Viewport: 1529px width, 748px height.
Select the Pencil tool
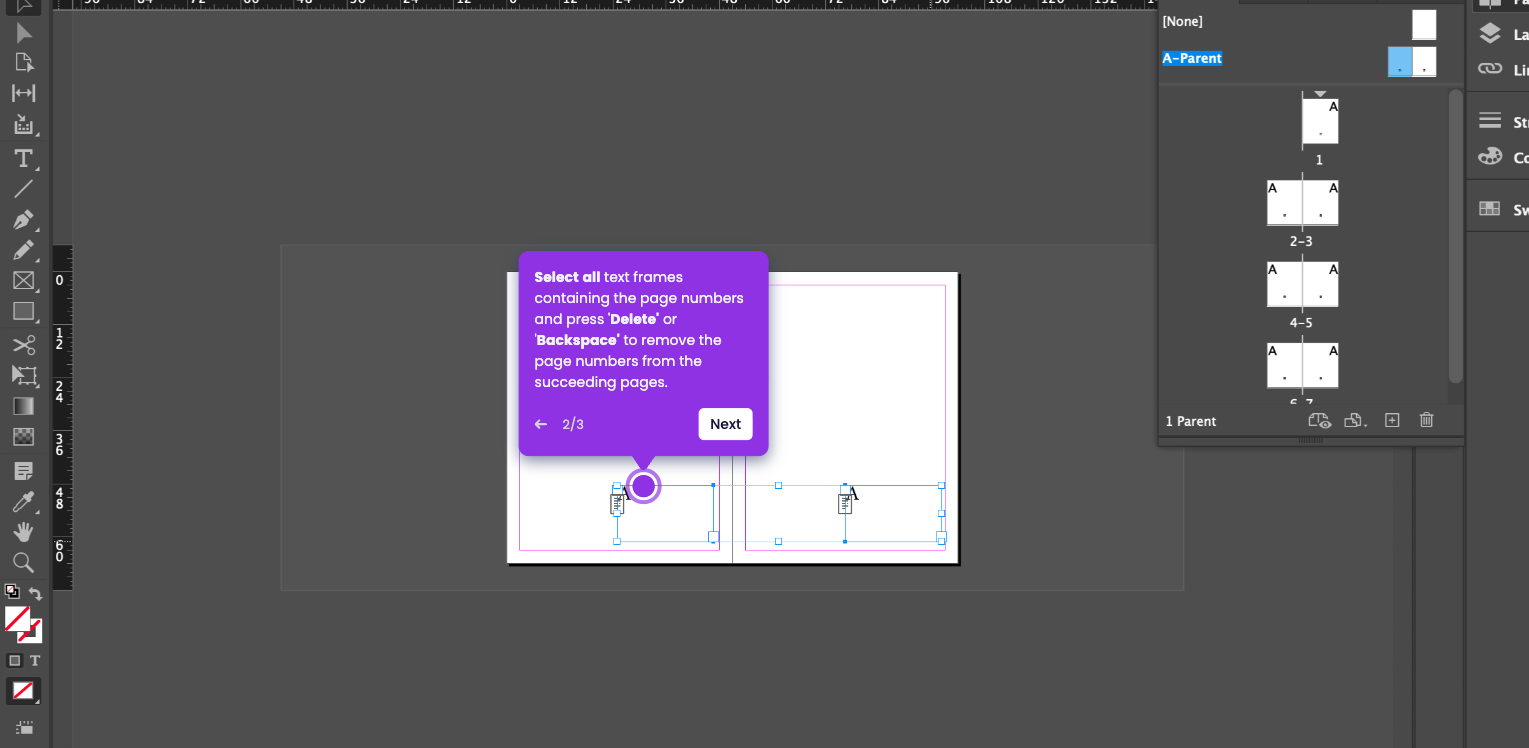point(23,250)
